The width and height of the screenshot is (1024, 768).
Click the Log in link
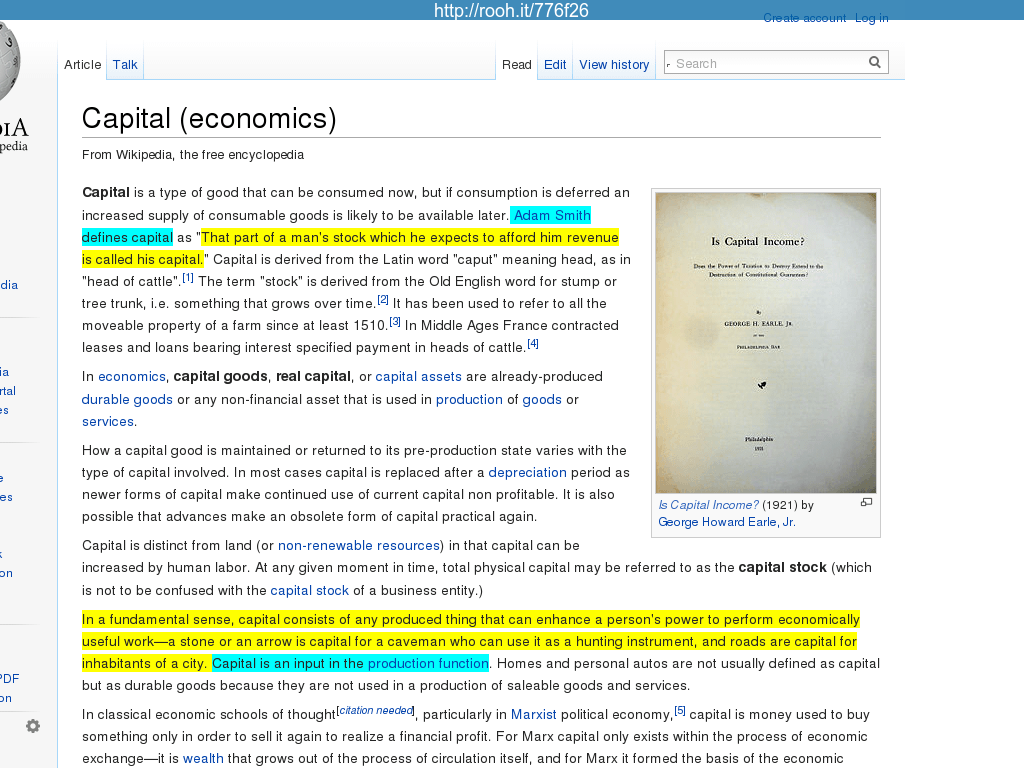pyautogui.click(x=871, y=18)
